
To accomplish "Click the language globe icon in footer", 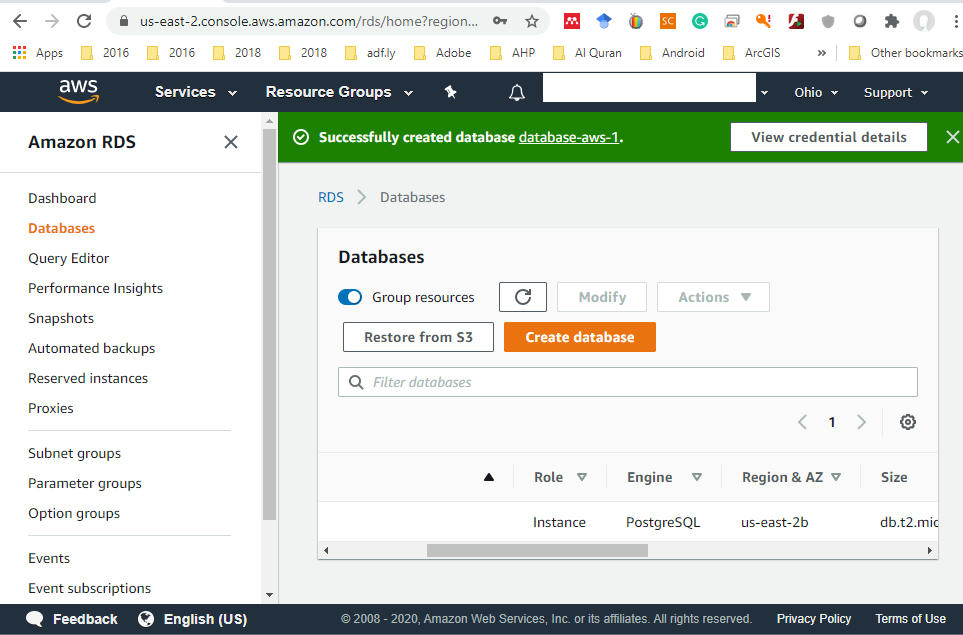I will pyautogui.click(x=146, y=619).
